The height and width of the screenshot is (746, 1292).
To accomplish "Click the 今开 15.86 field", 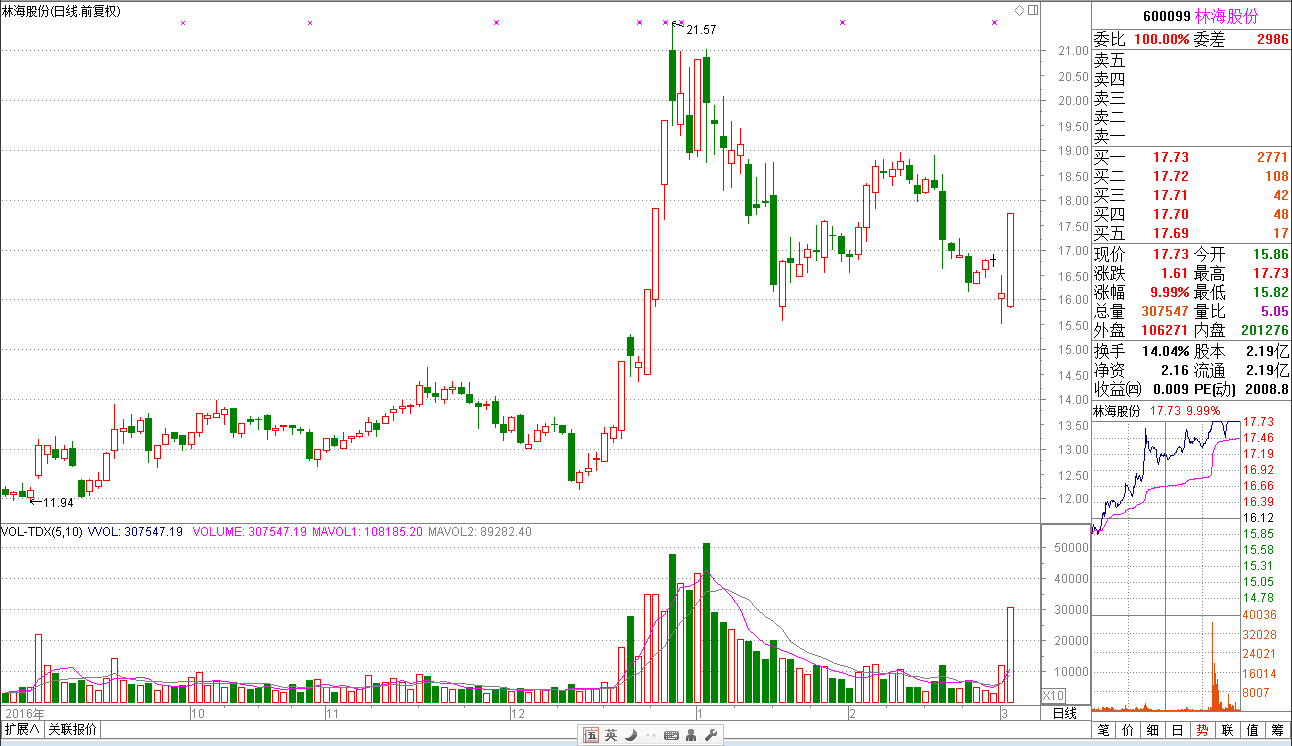I will [1242, 254].
